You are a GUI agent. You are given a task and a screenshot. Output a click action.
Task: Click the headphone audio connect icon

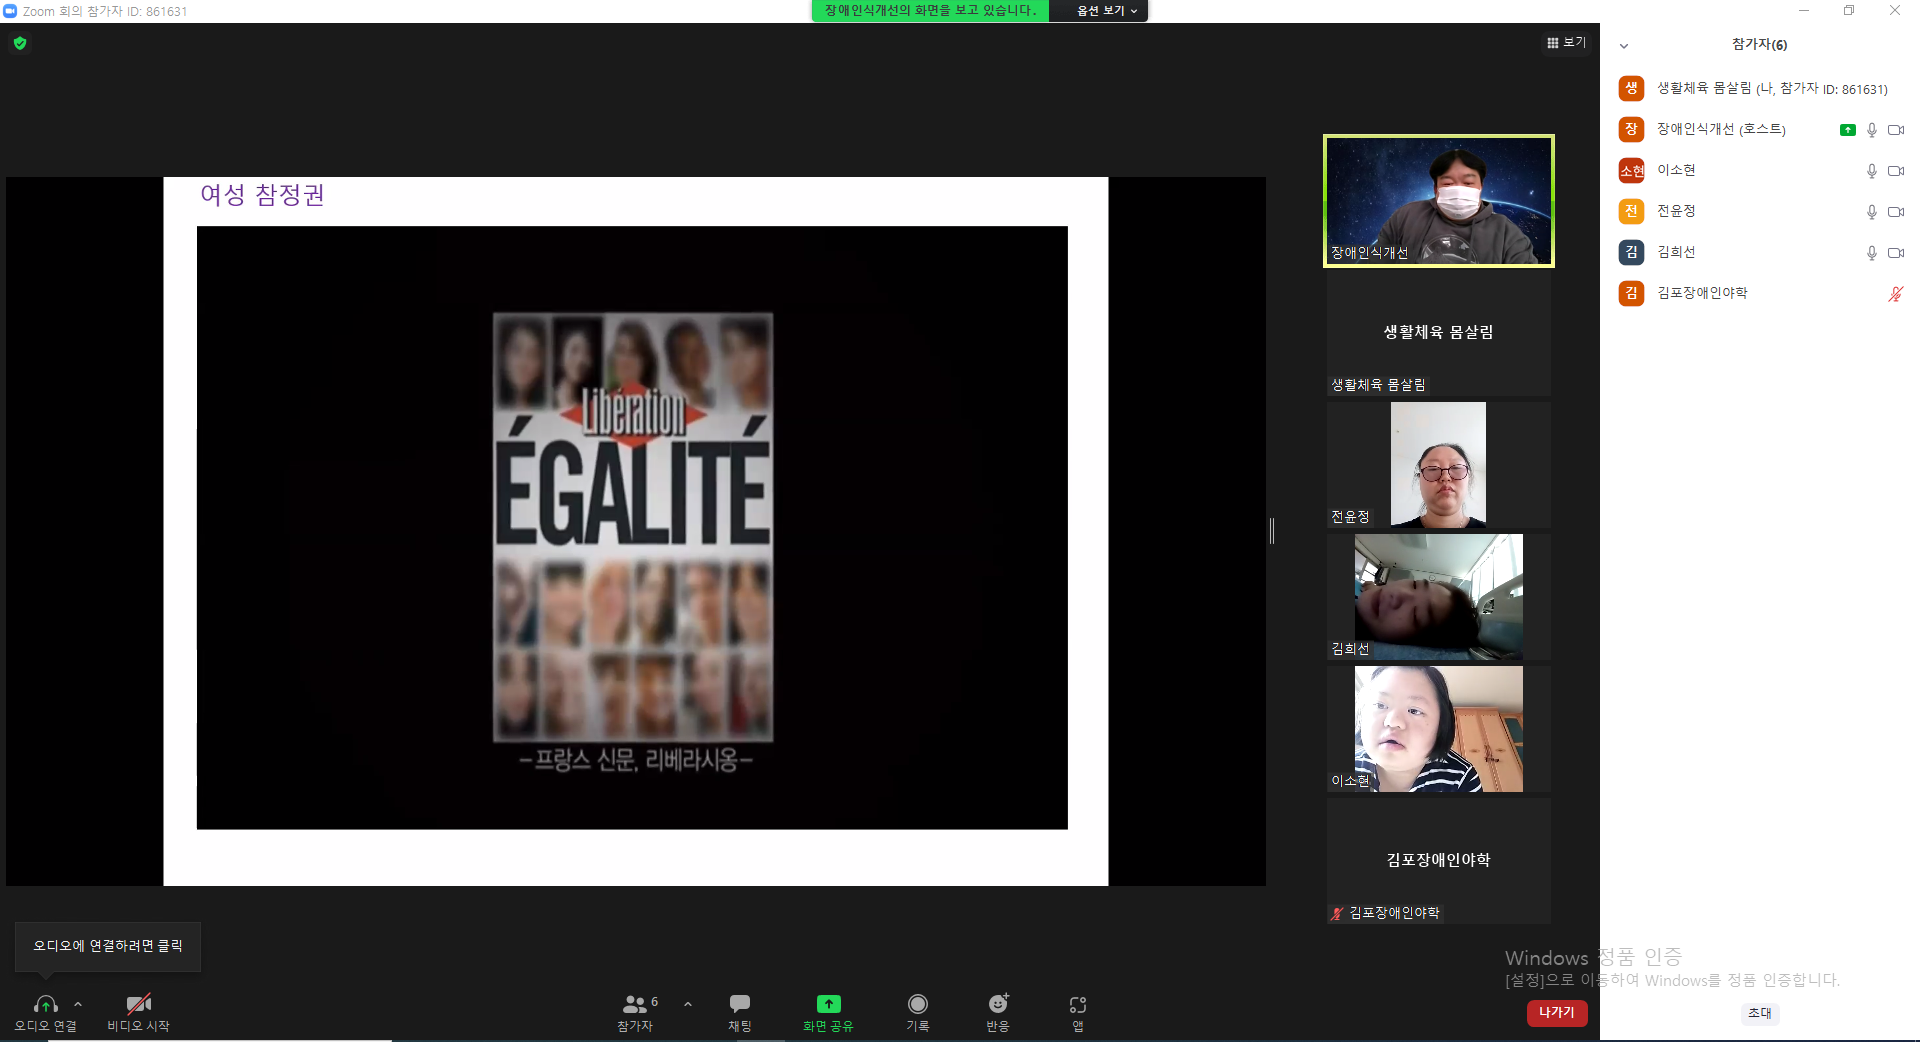45,1004
